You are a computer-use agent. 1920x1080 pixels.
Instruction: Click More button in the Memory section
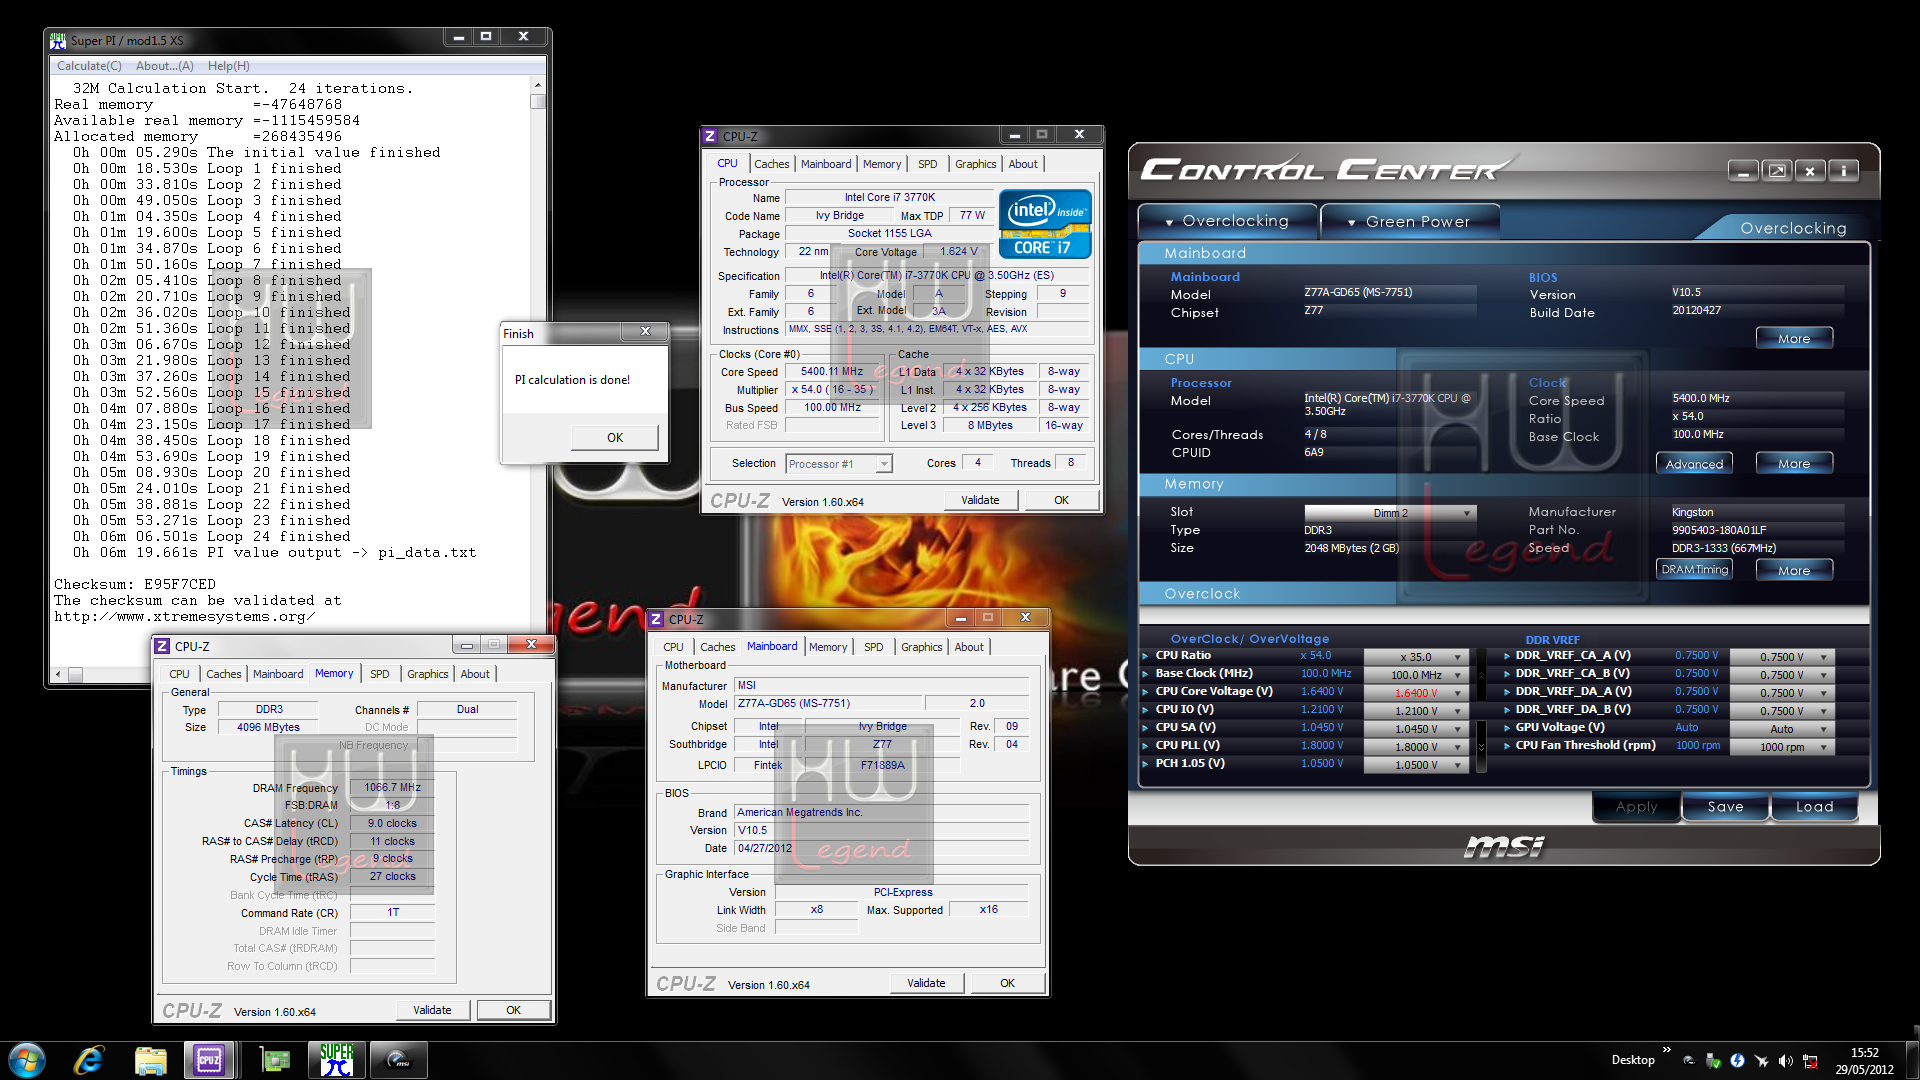(1794, 570)
